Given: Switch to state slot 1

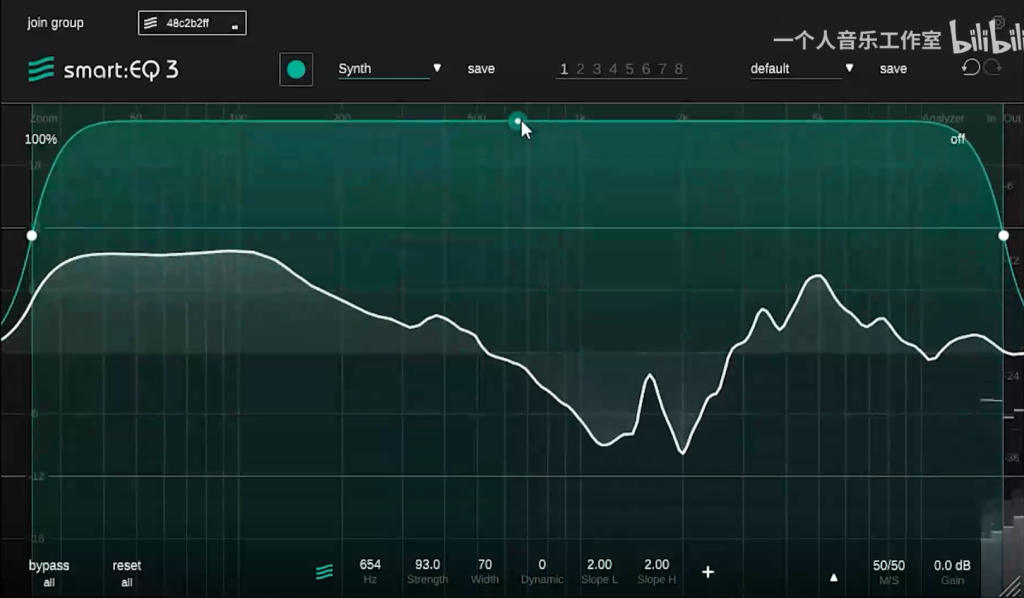Looking at the screenshot, I should point(564,69).
